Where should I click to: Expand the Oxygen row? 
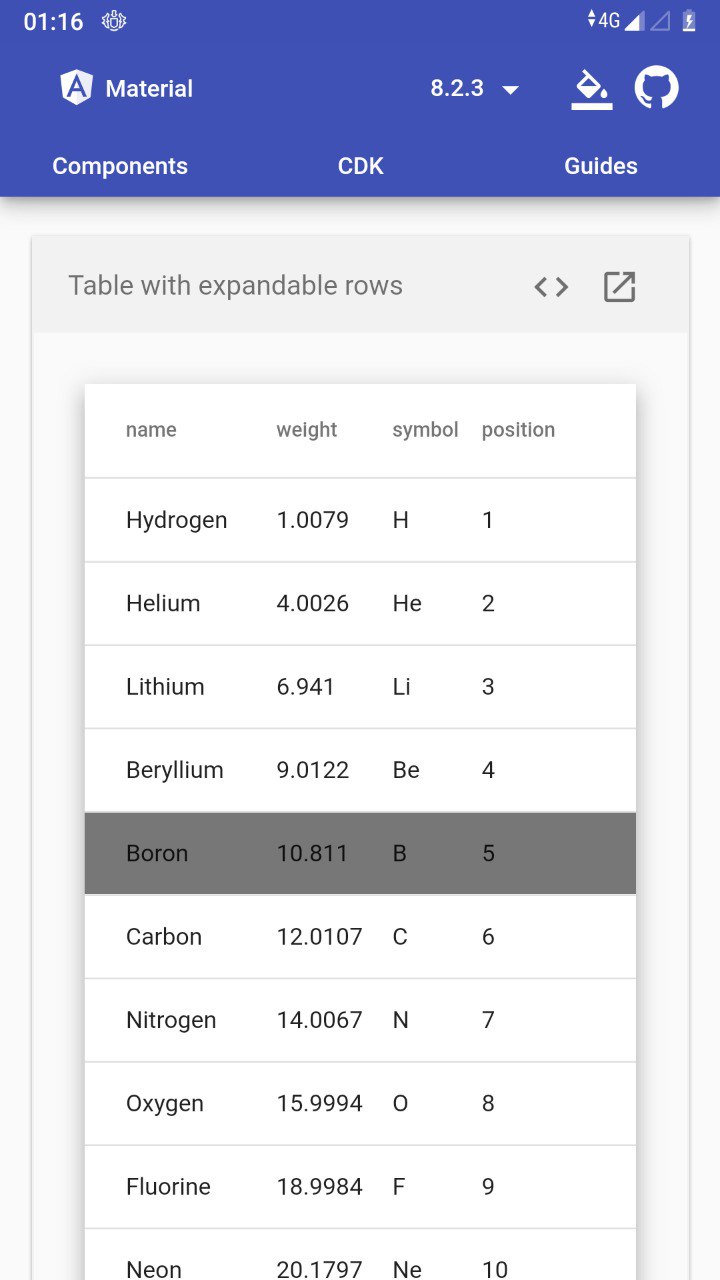point(360,1104)
